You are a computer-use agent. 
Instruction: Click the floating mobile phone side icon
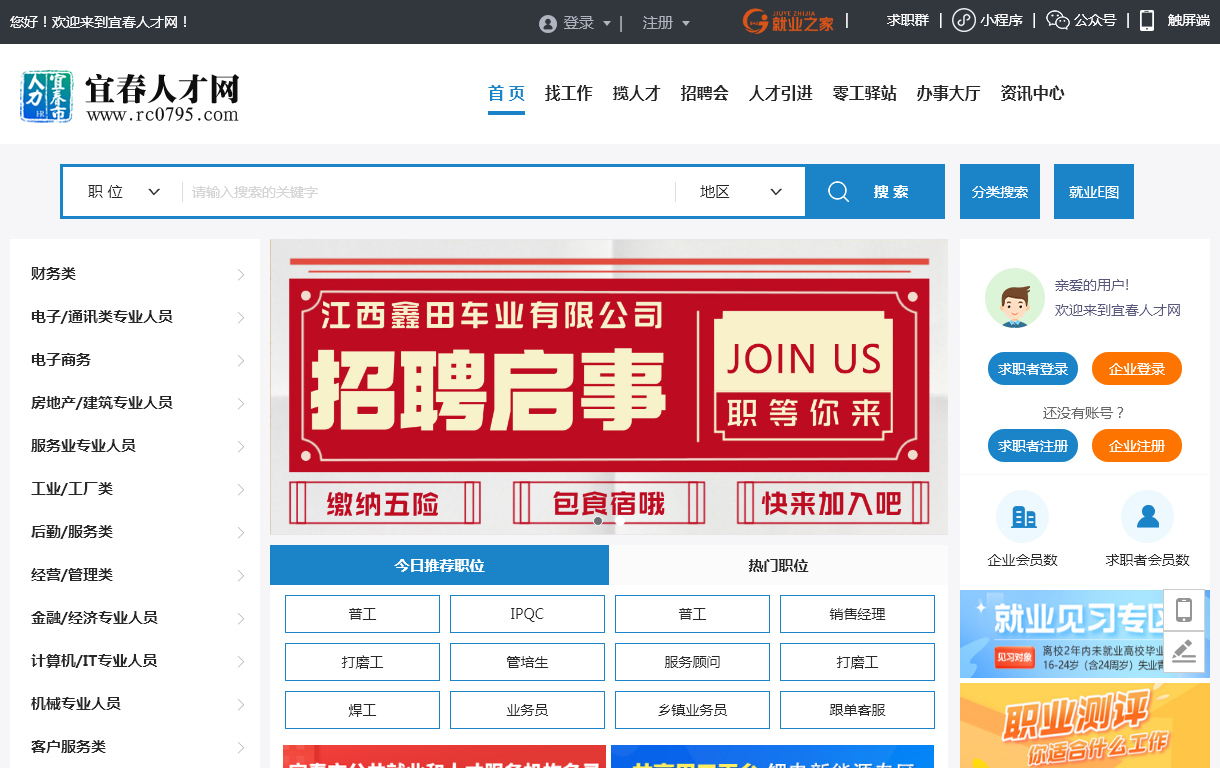click(x=1184, y=610)
